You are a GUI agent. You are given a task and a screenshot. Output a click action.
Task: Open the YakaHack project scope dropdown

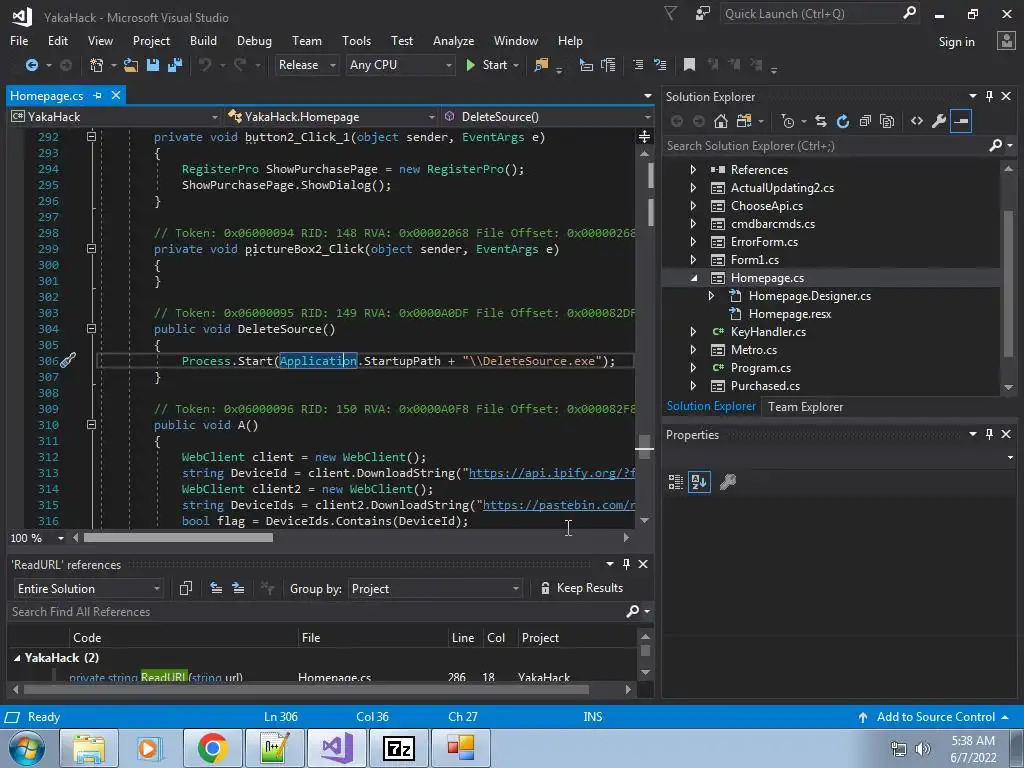[x=114, y=117]
